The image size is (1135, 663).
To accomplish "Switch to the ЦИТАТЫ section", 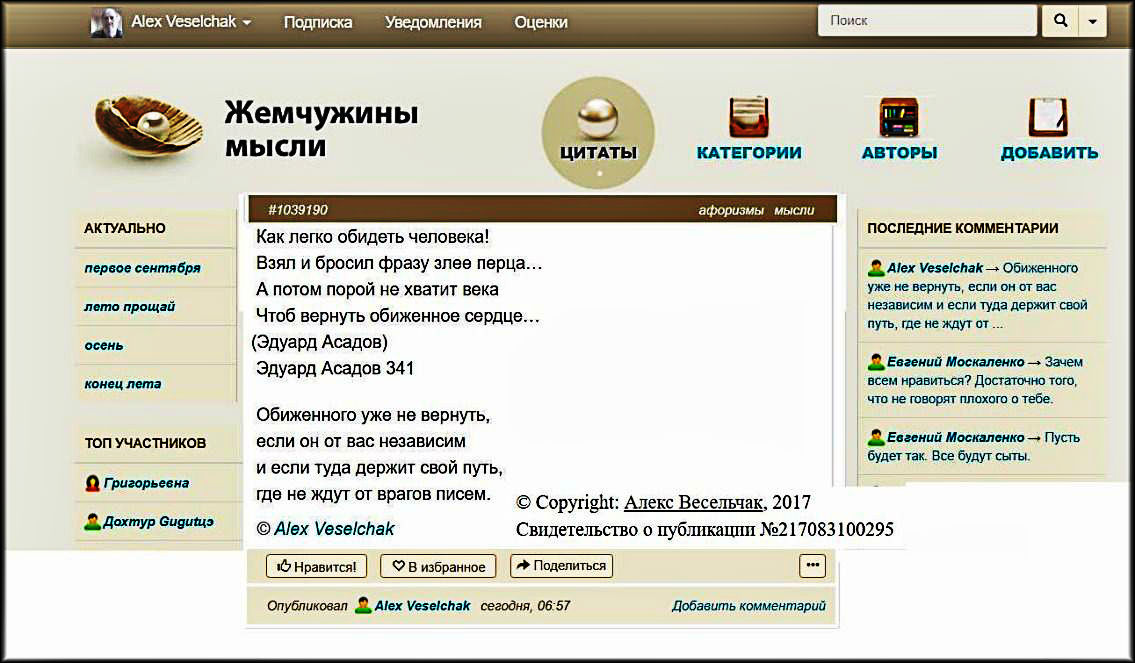I will (x=598, y=152).
